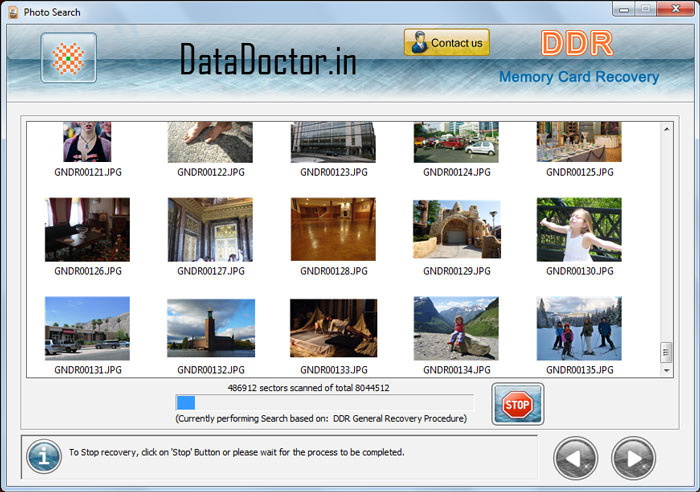700x492 pixels.
Task: Select the tower by water photo GNDR00132.JPG
Action: click(211, 328)
